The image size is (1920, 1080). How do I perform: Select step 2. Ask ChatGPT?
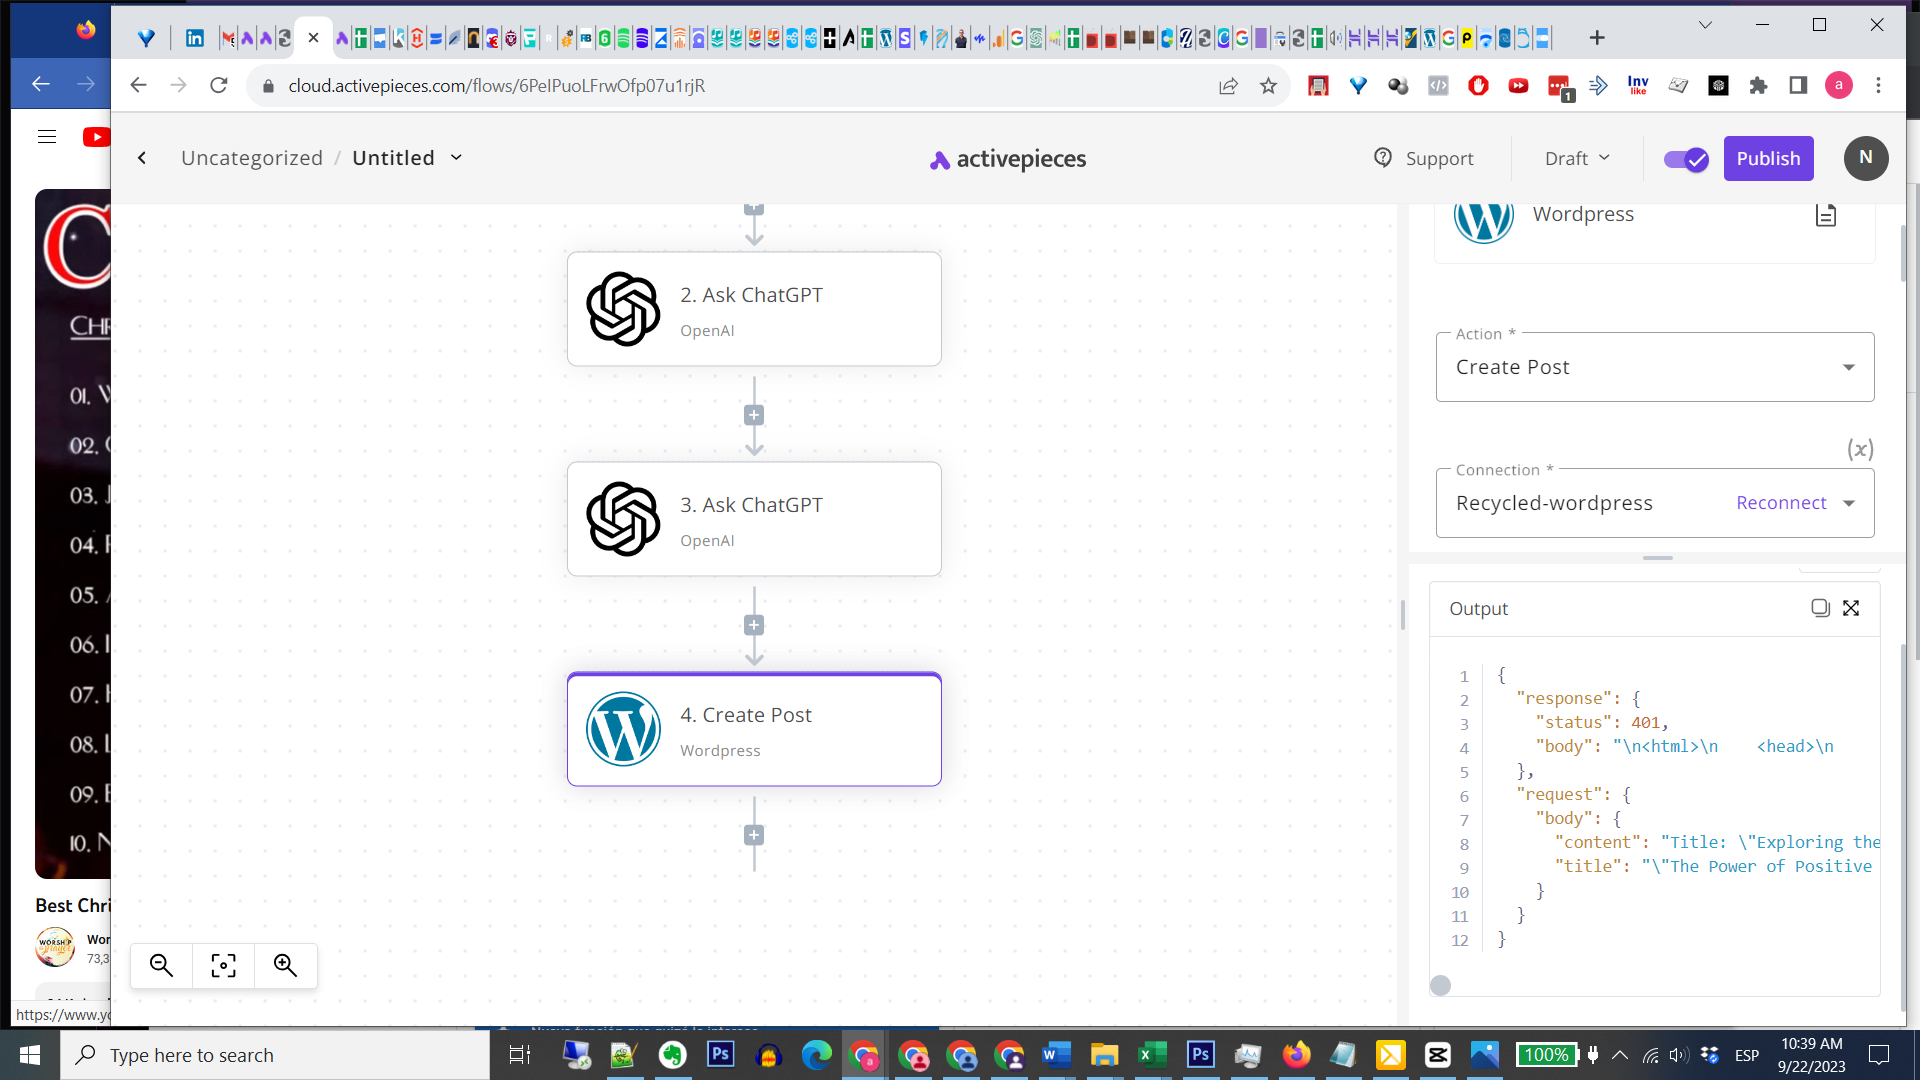click(754, 309)
